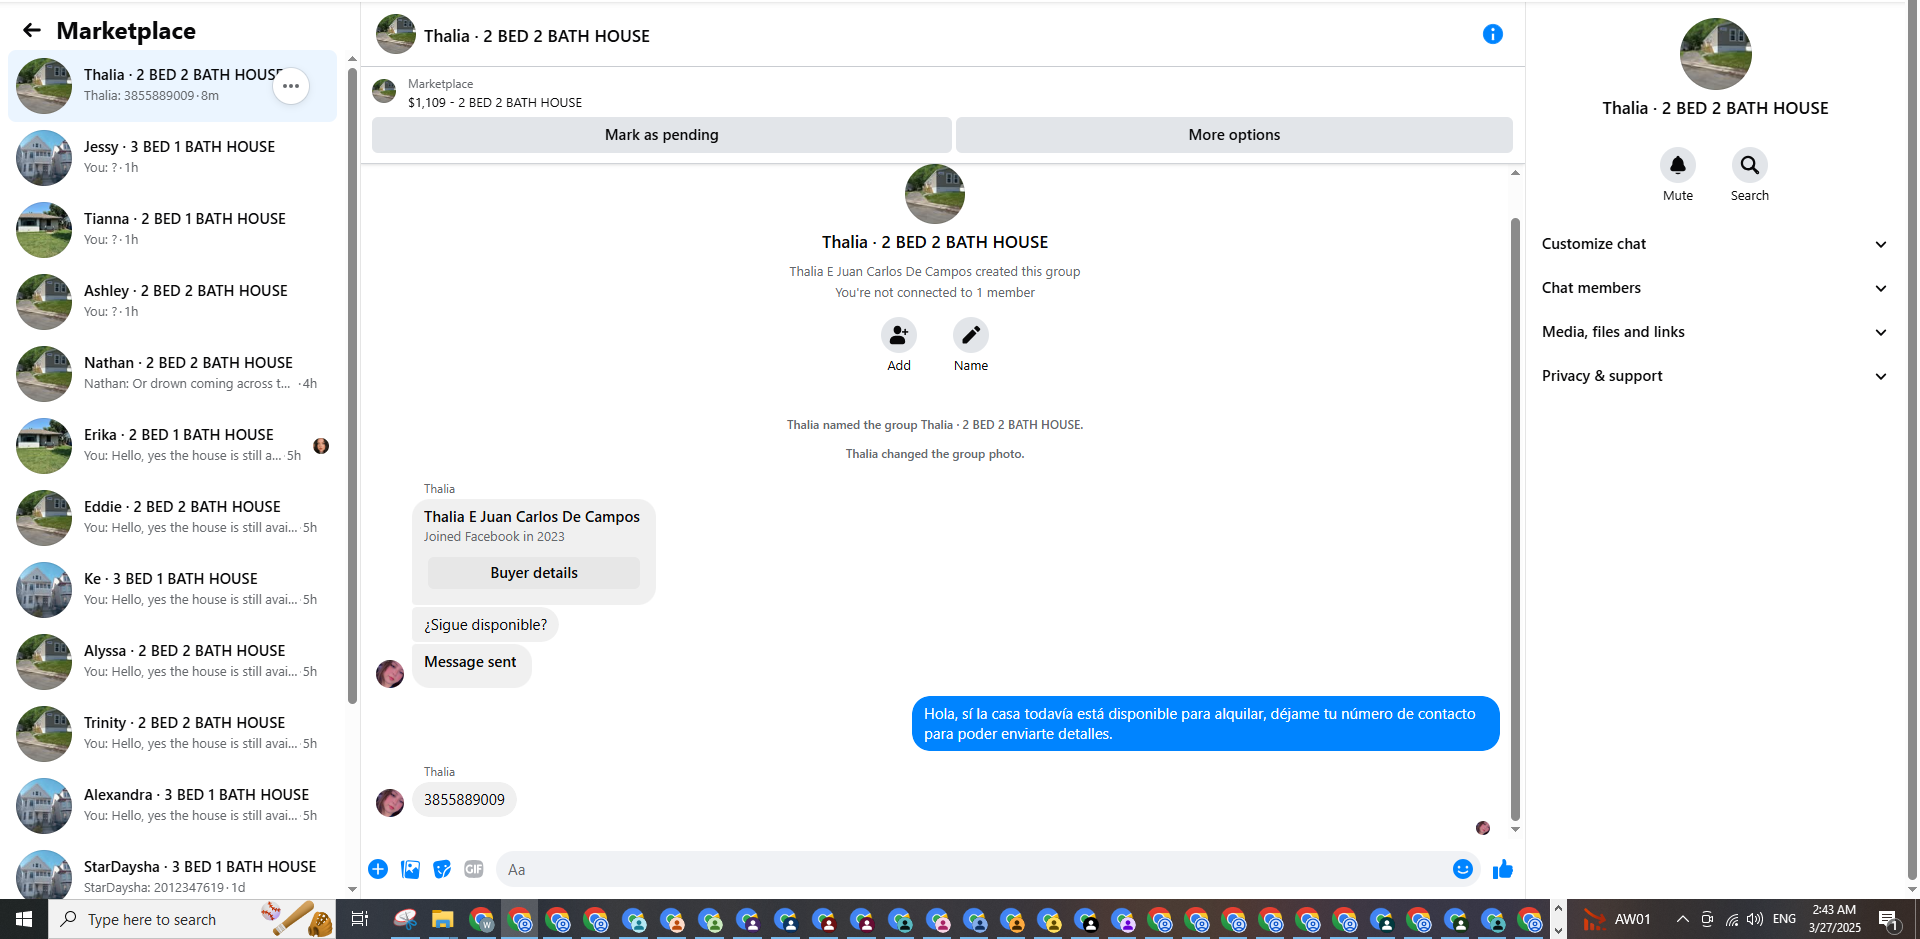This screenshot has width=1920, height=939.
Task: Click the group photo in the right panel
Action: pyautogui.click(x=1715, y=54)
